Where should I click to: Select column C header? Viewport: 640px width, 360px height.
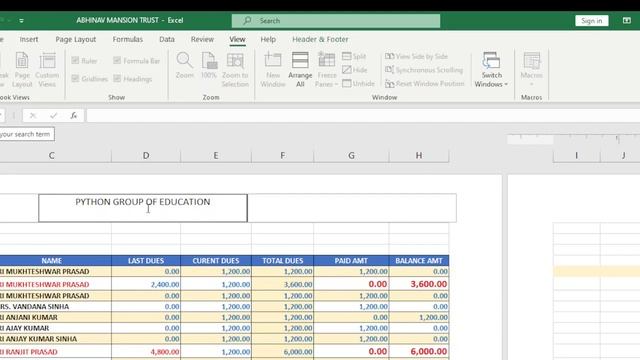(x=51, y=156)
